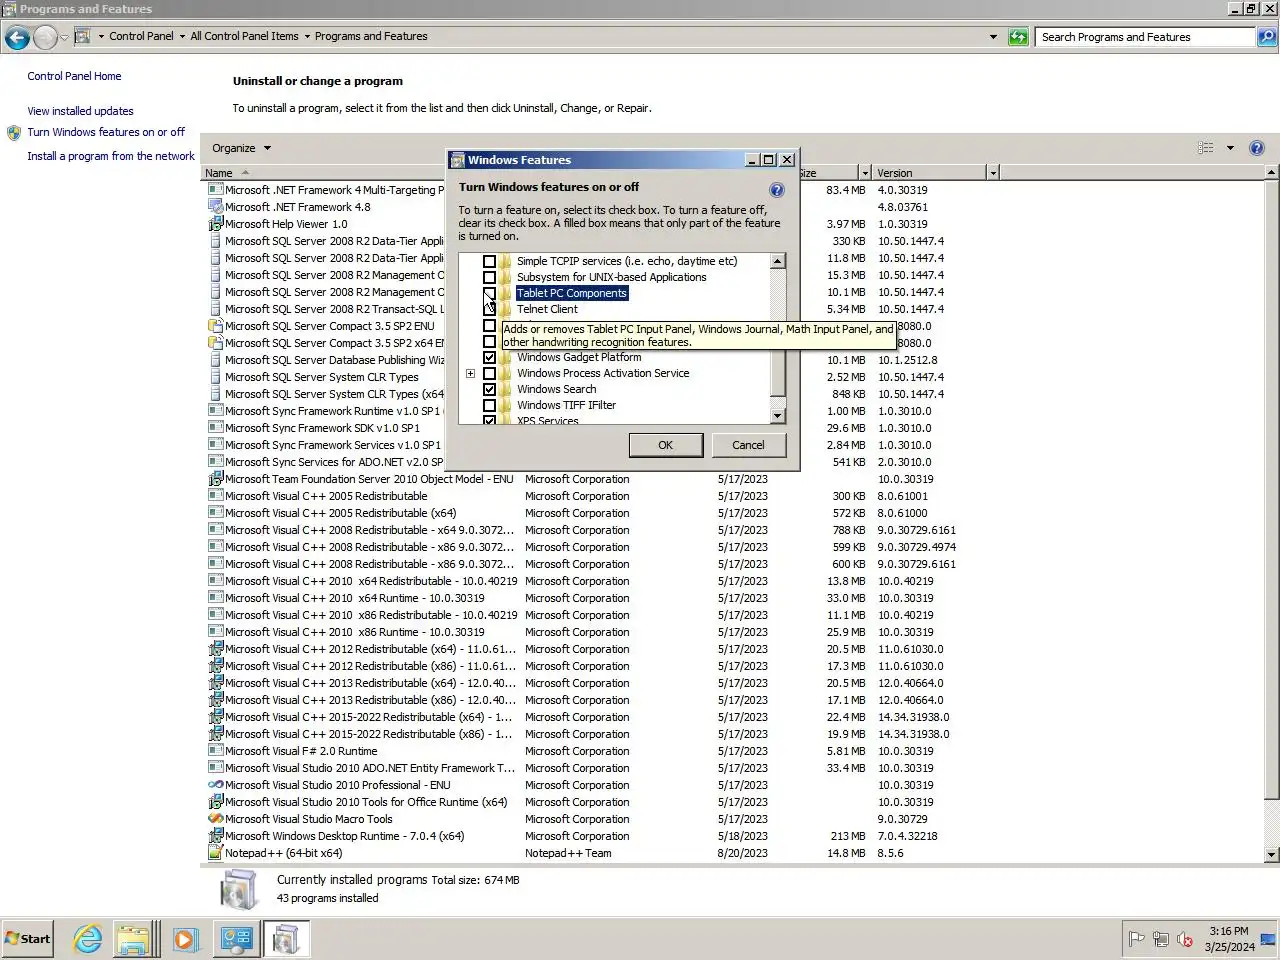This screenshot has width=1280, height=960.
Task: Click scroll up arrow in features list
Action: [x=778, y=261]
